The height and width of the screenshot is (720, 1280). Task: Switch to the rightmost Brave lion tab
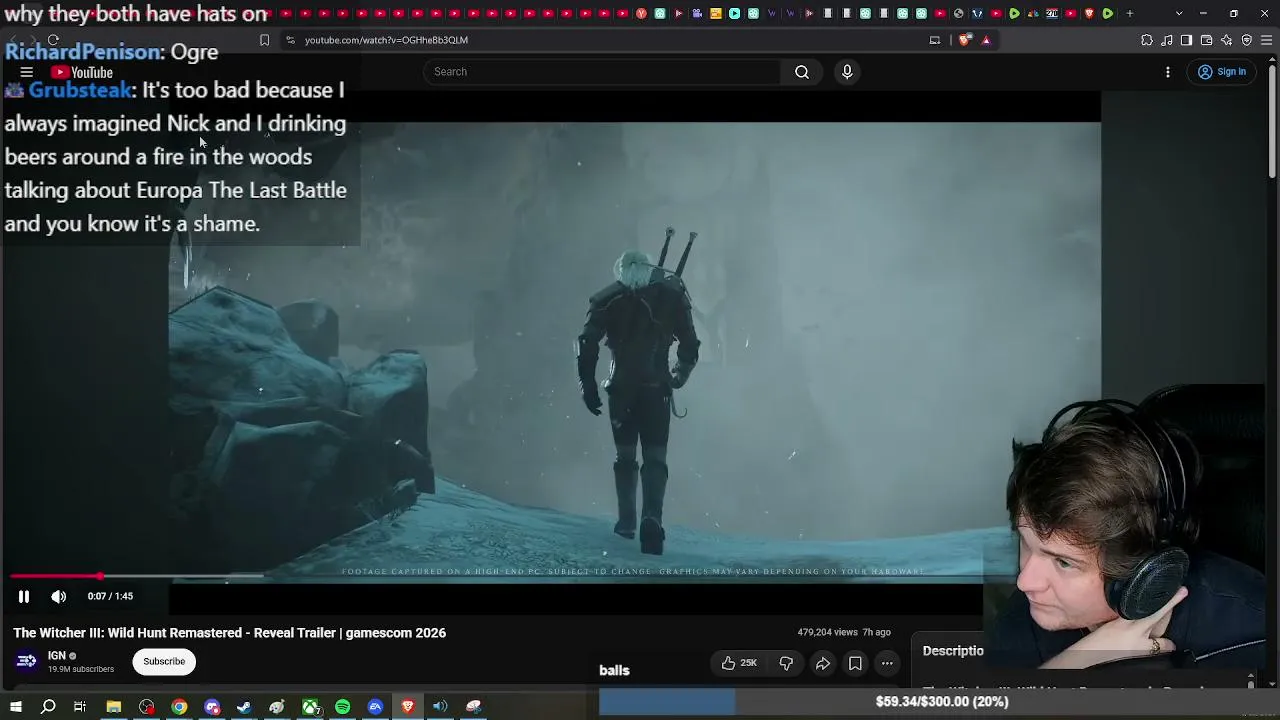[1089, 14]
